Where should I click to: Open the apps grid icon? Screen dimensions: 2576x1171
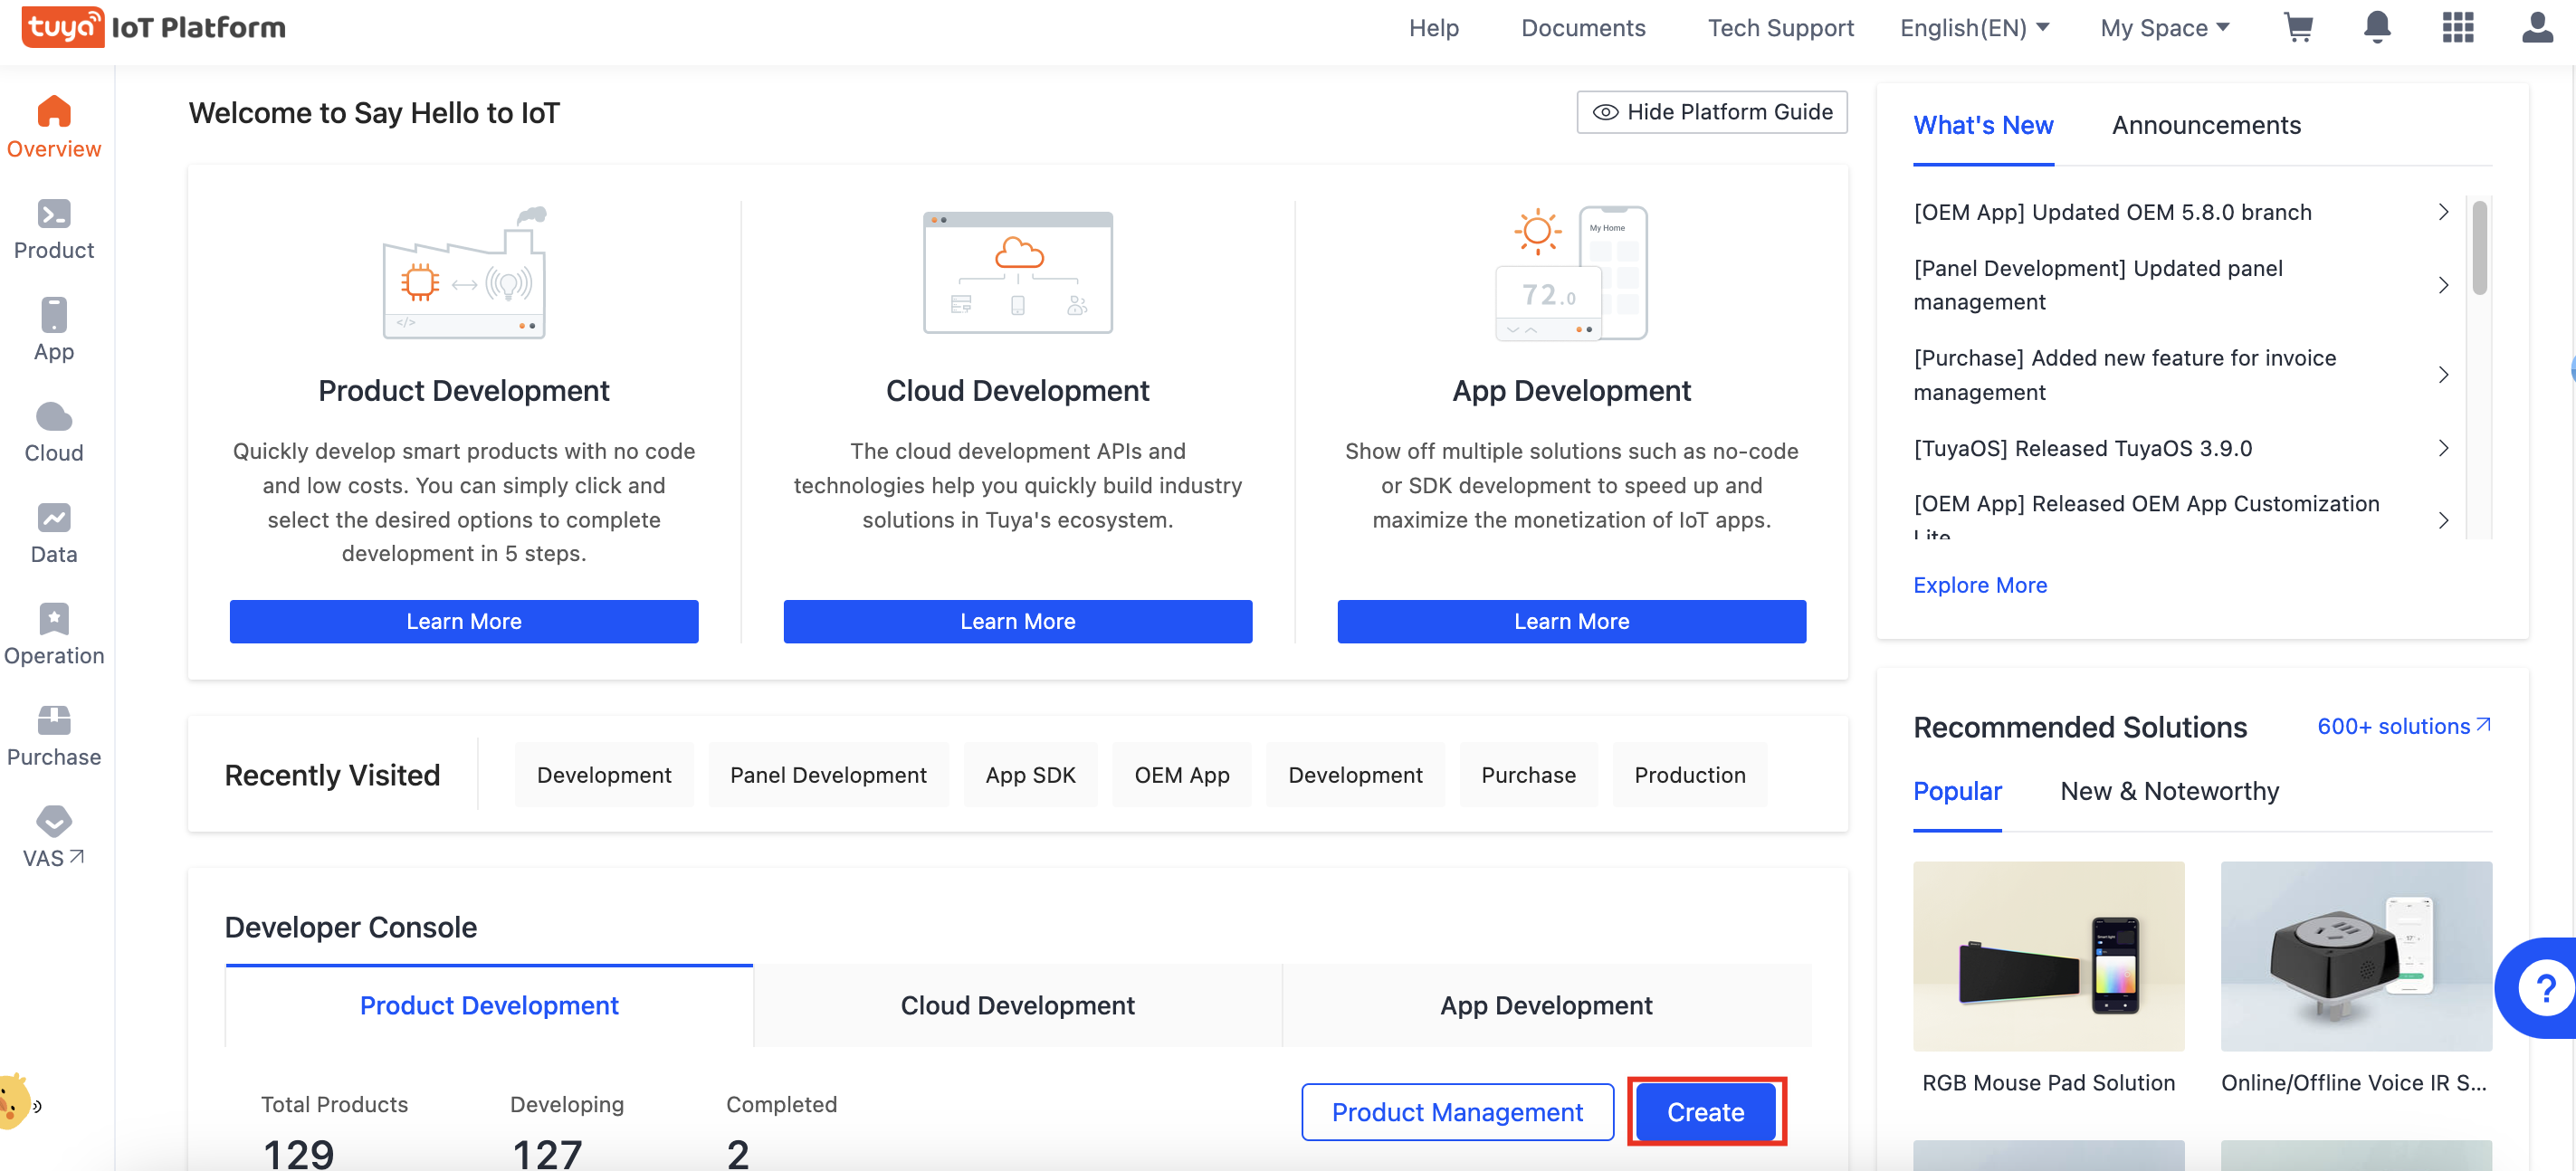tap(2457, 27)
